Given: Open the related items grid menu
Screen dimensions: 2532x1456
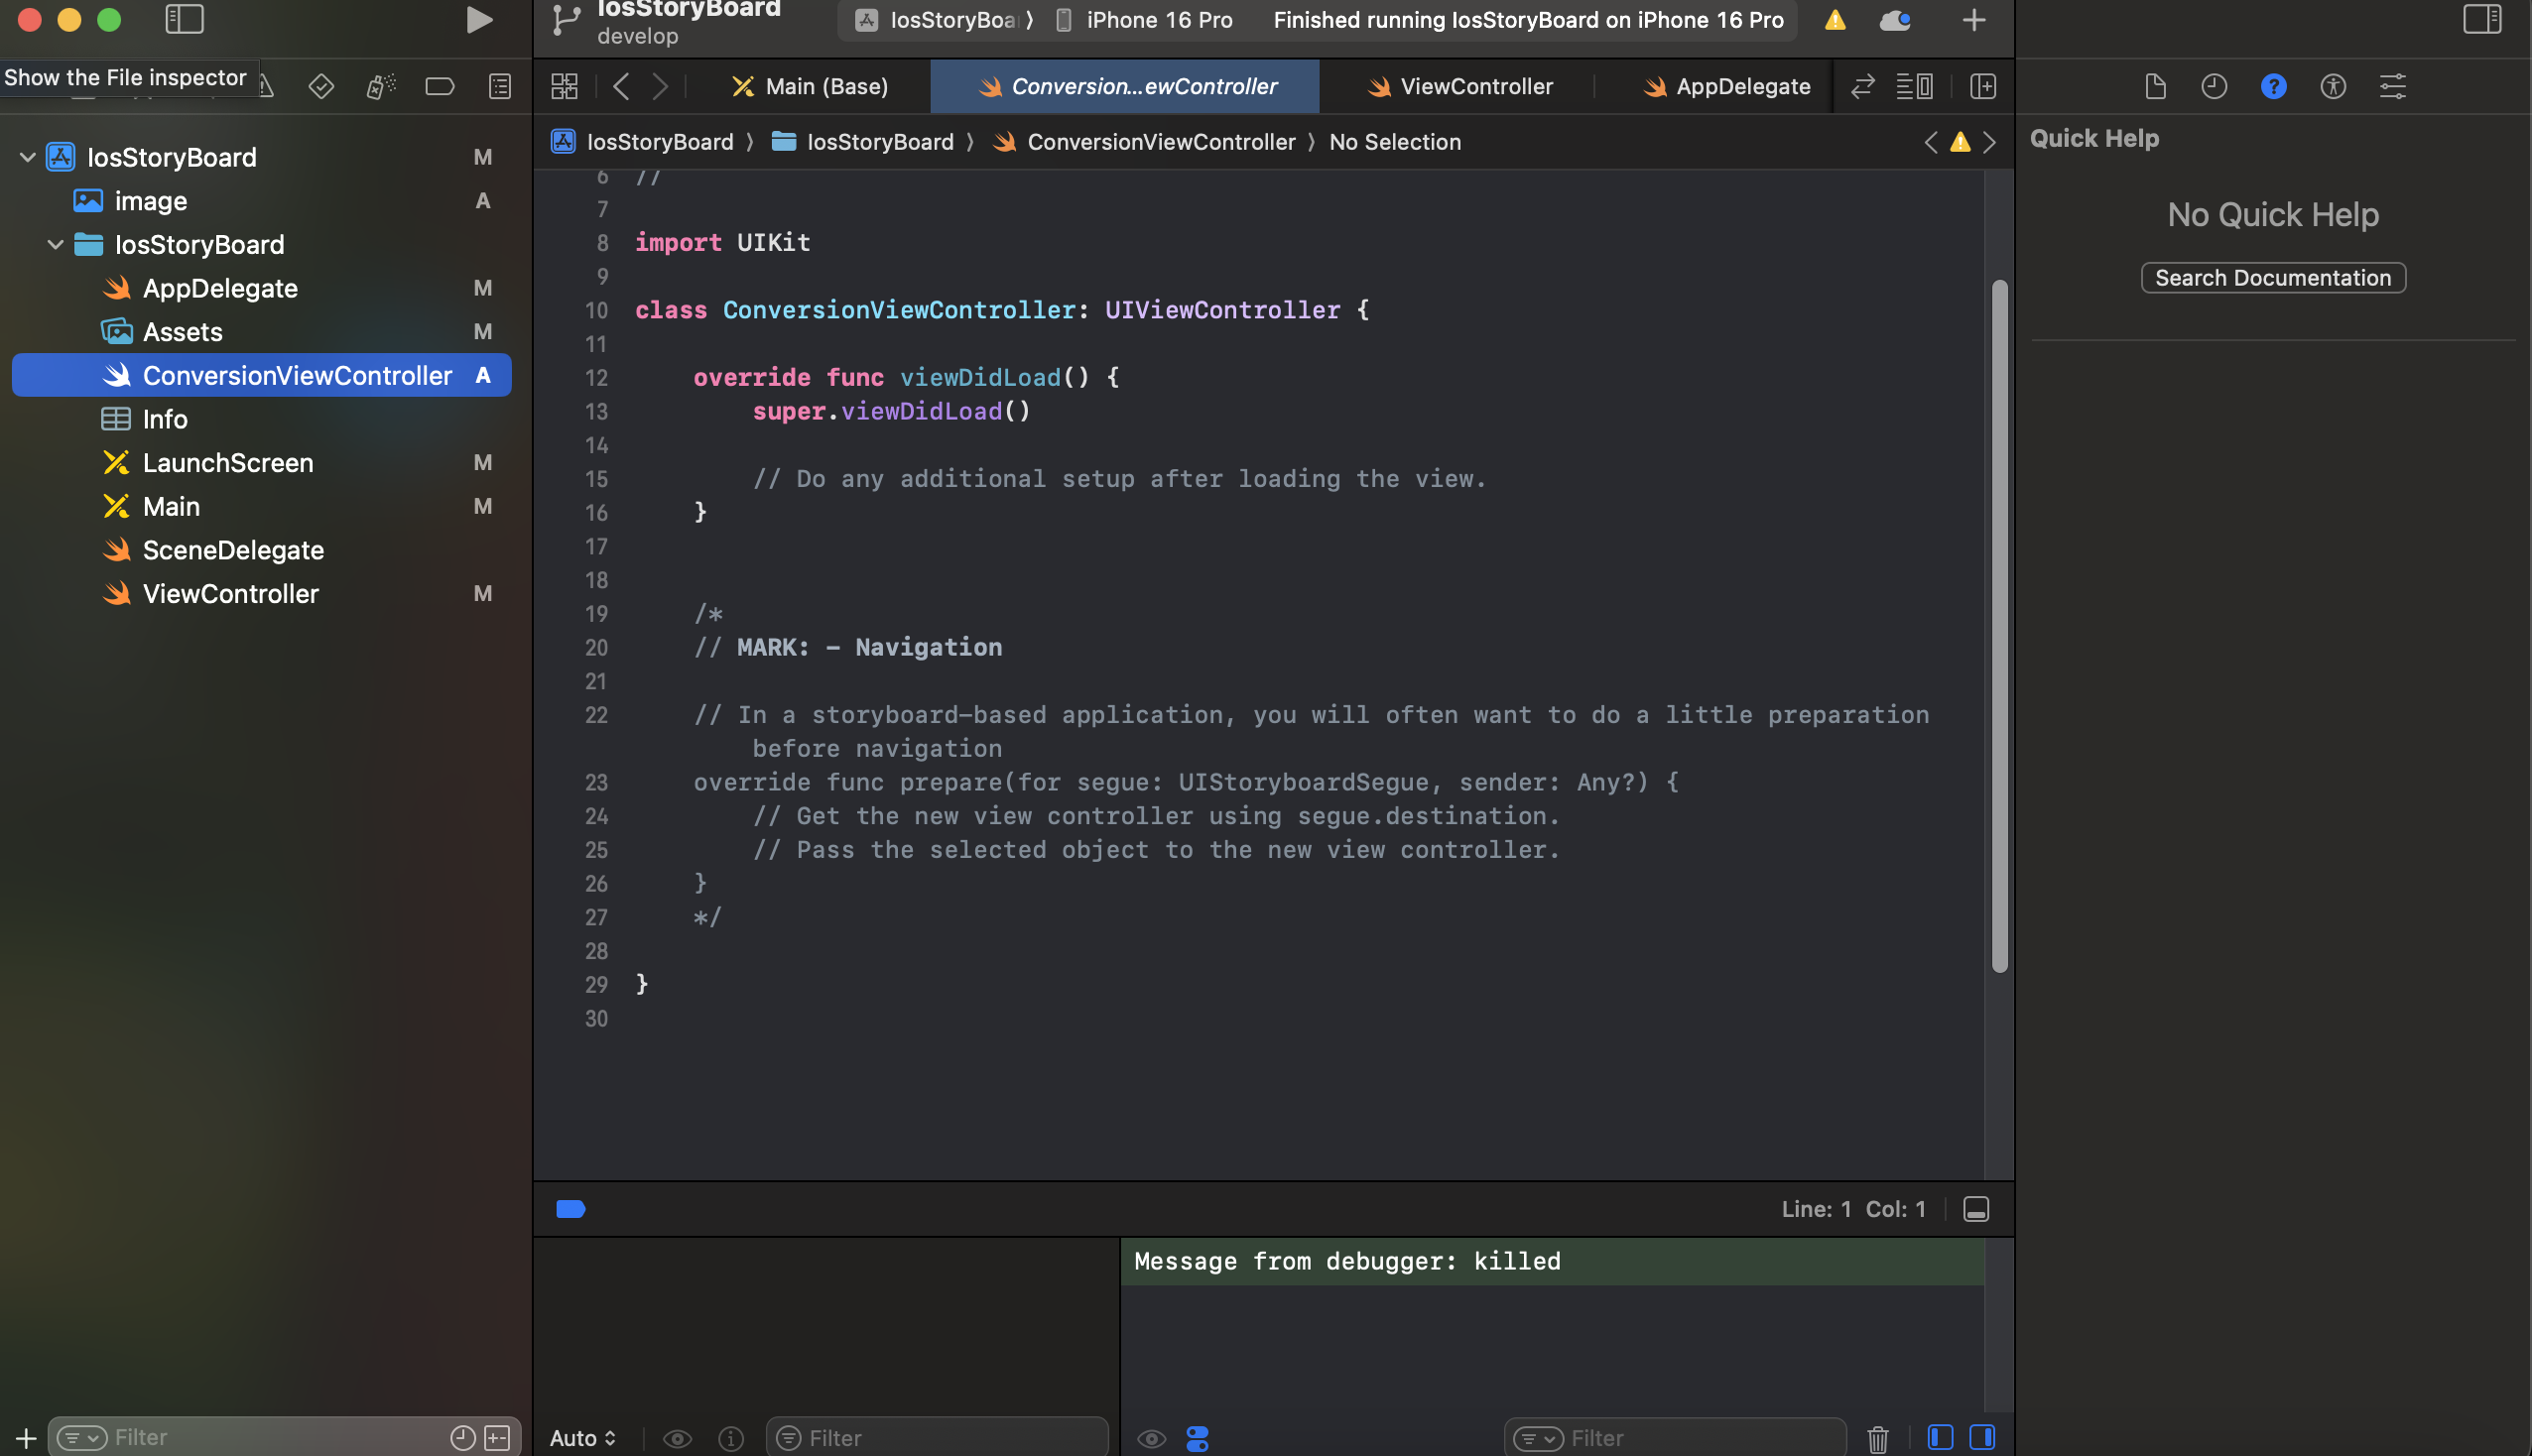Looking at the screenshot, I should (565, 87).
